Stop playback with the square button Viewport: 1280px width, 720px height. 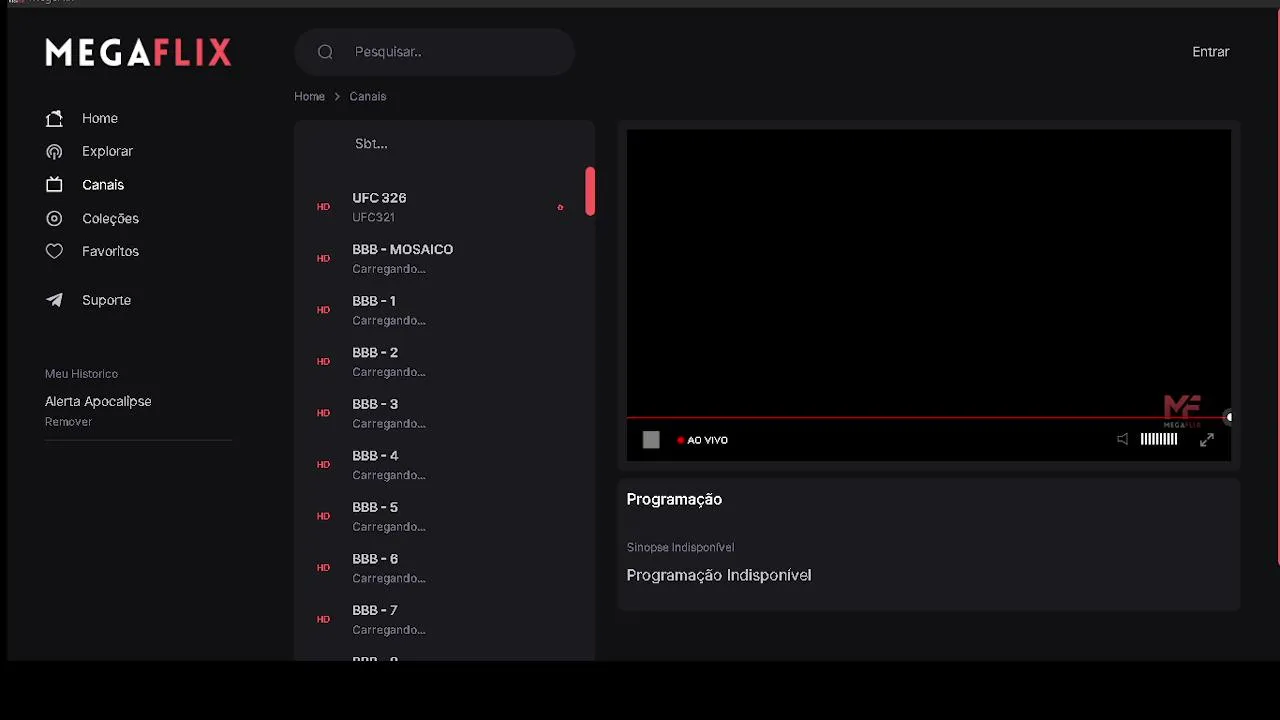[651, 440]
